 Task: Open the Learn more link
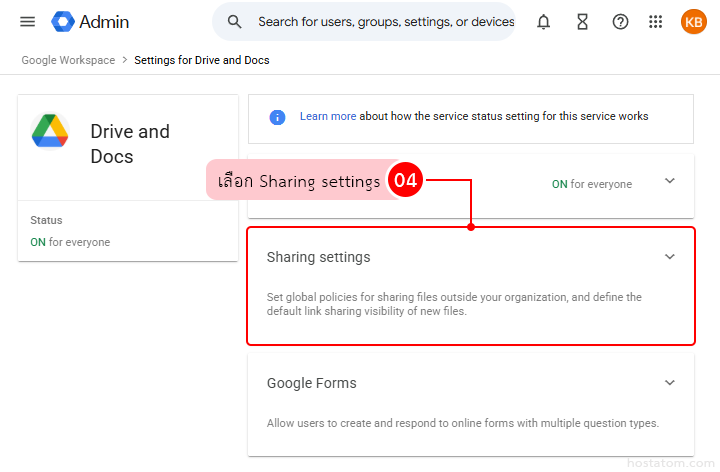click(328, 116)
